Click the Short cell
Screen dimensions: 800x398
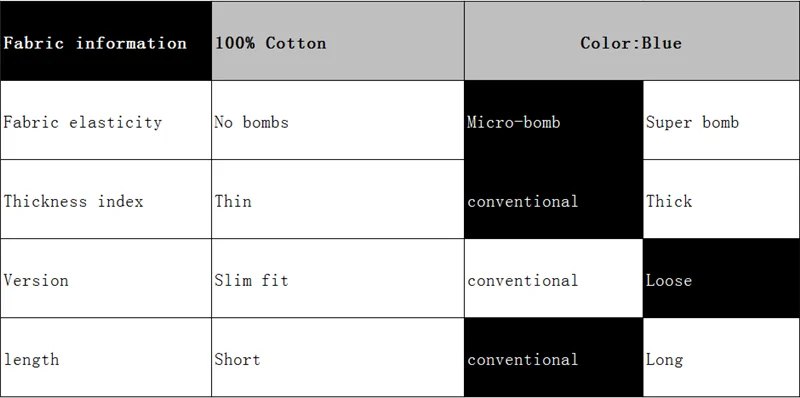(x=338, y=357)
